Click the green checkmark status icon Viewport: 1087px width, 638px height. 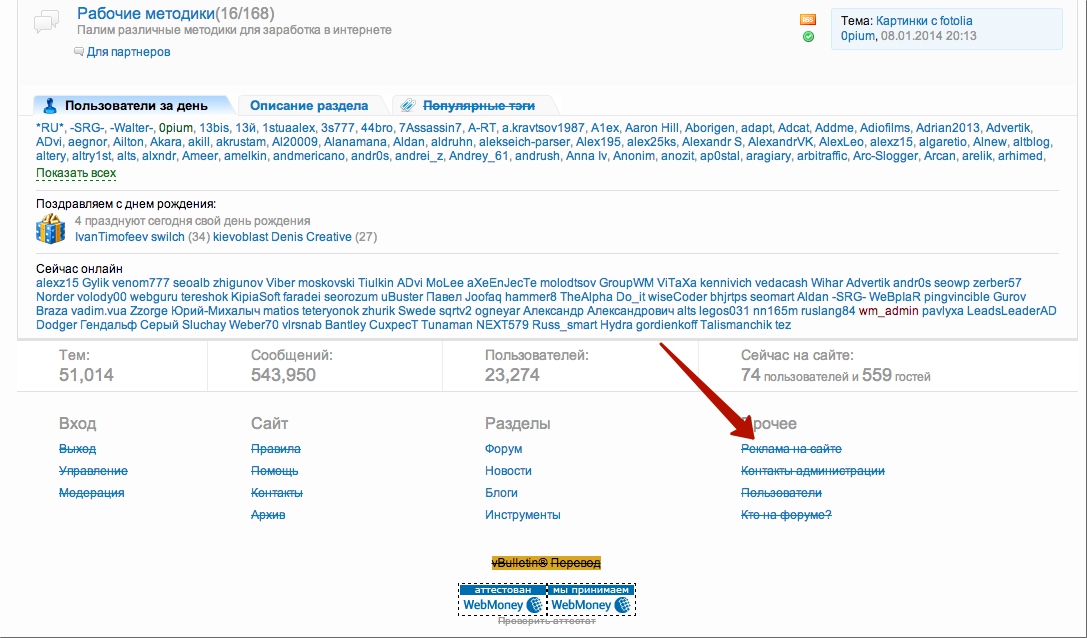point(808,37)
